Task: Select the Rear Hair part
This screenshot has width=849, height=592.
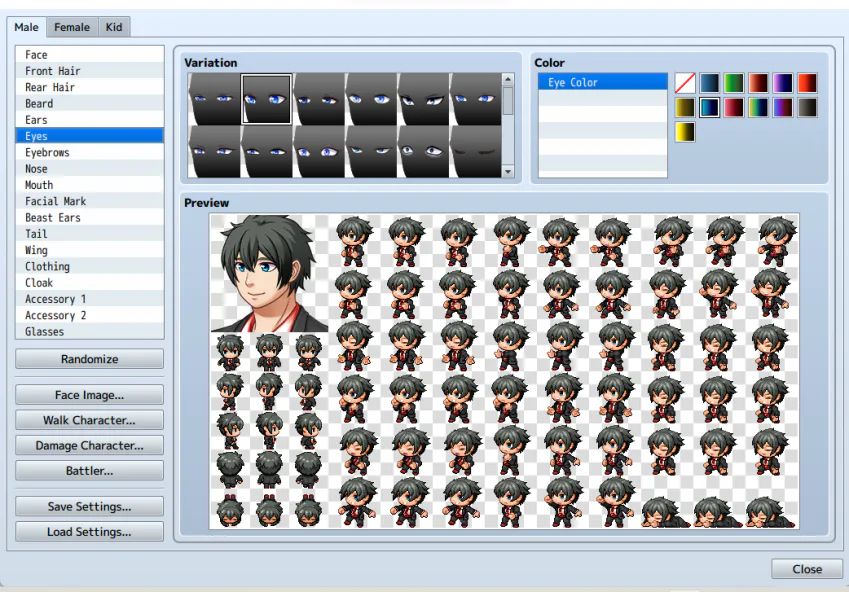Action: (90, 87)
